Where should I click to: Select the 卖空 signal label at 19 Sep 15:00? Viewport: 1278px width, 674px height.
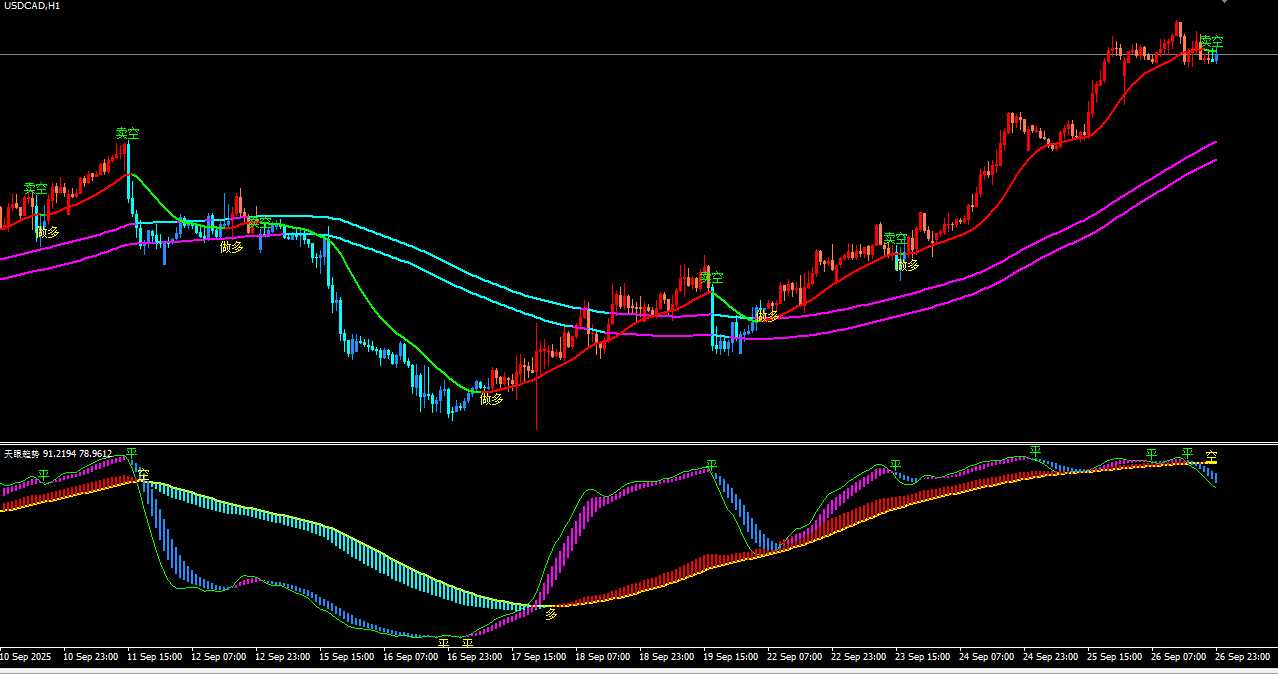click(x=711, y=277)
